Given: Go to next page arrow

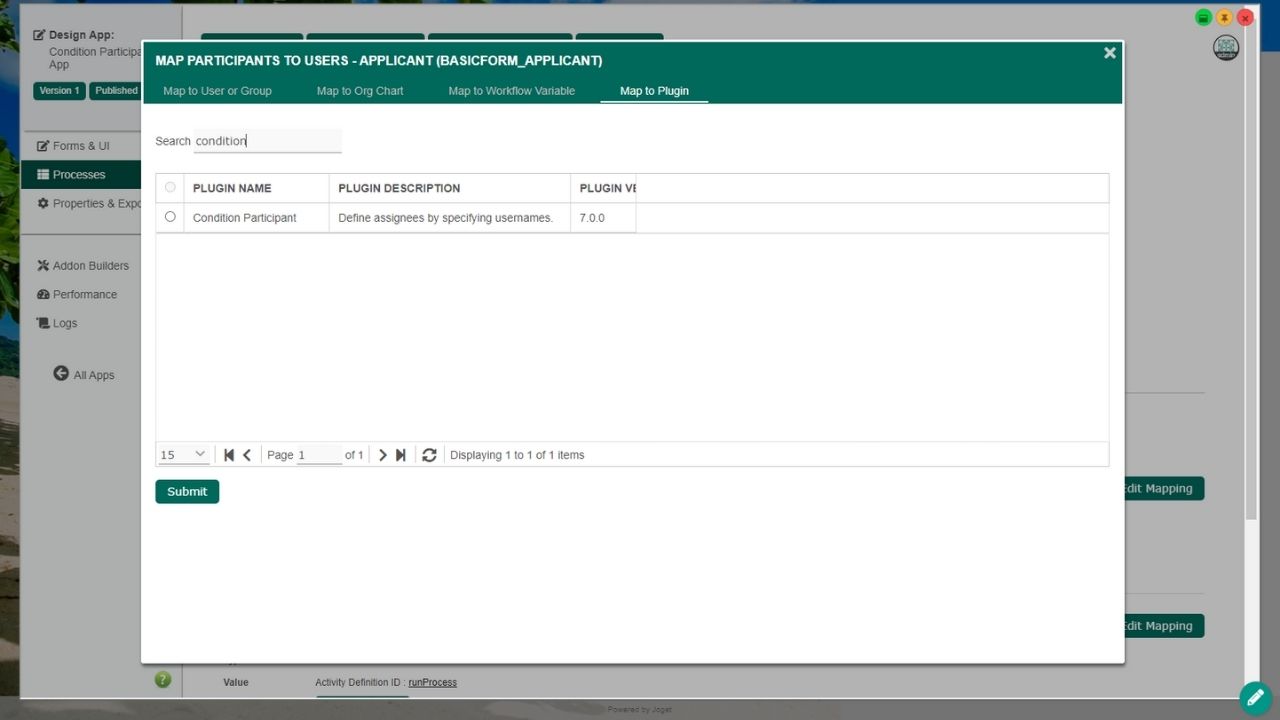Looking at the screenshot, I should coord(382,455).
